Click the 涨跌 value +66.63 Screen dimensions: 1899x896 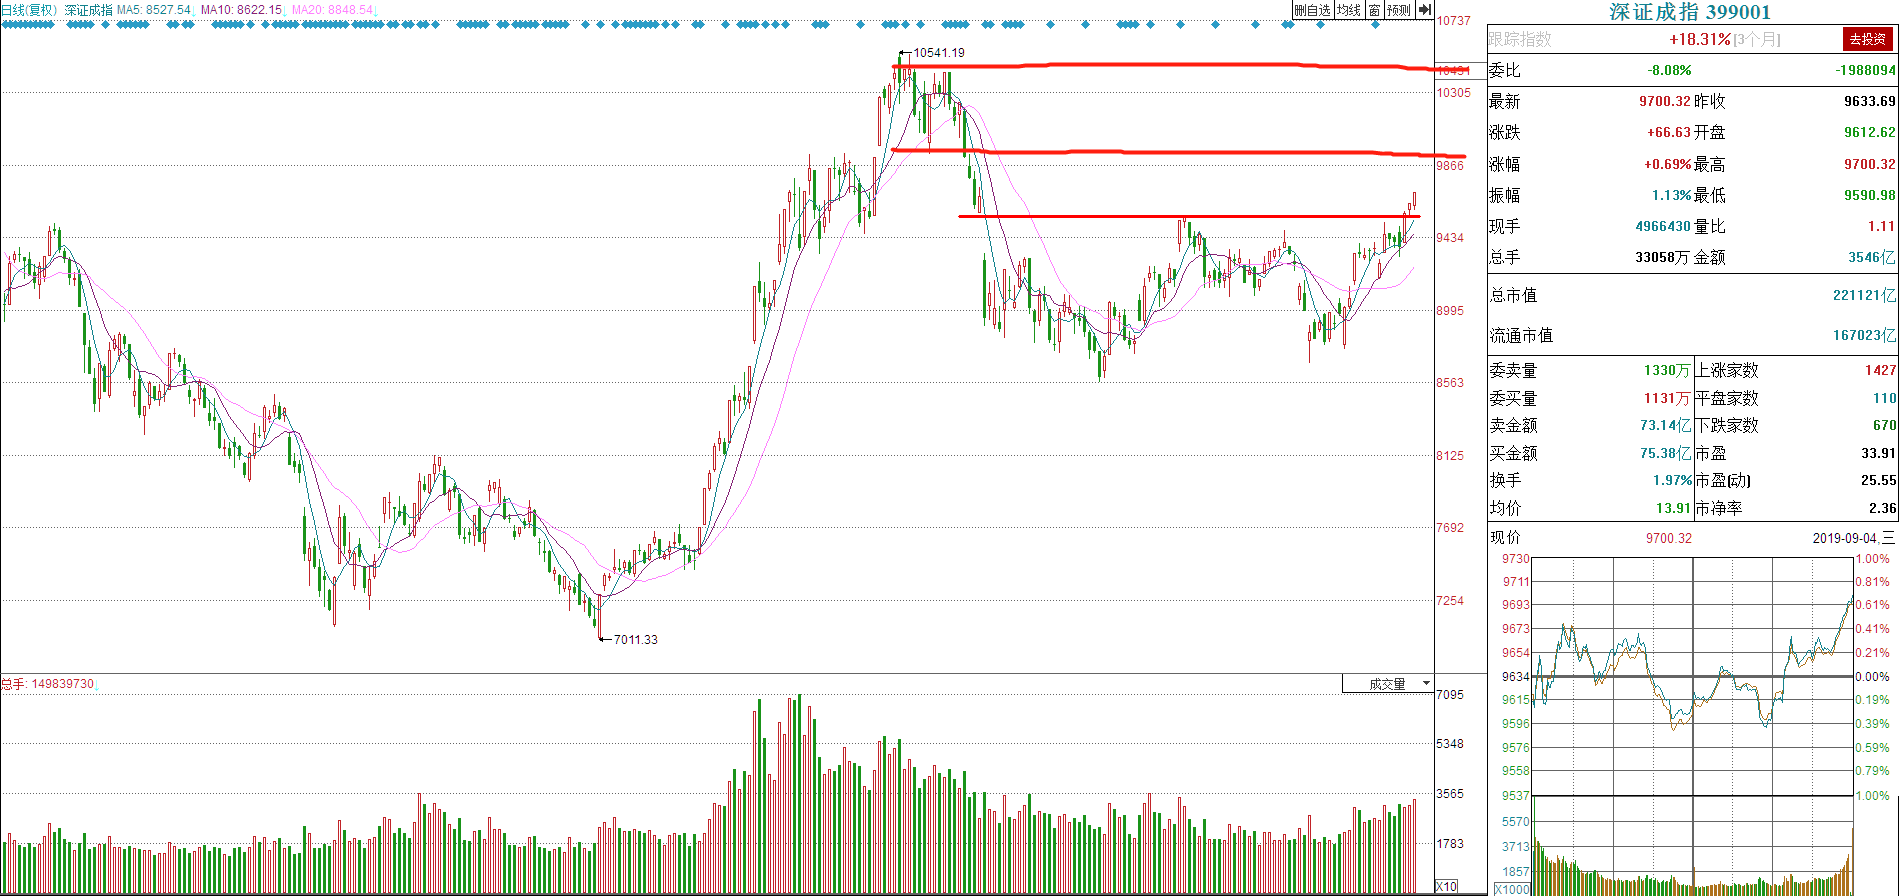point(1668,132)
